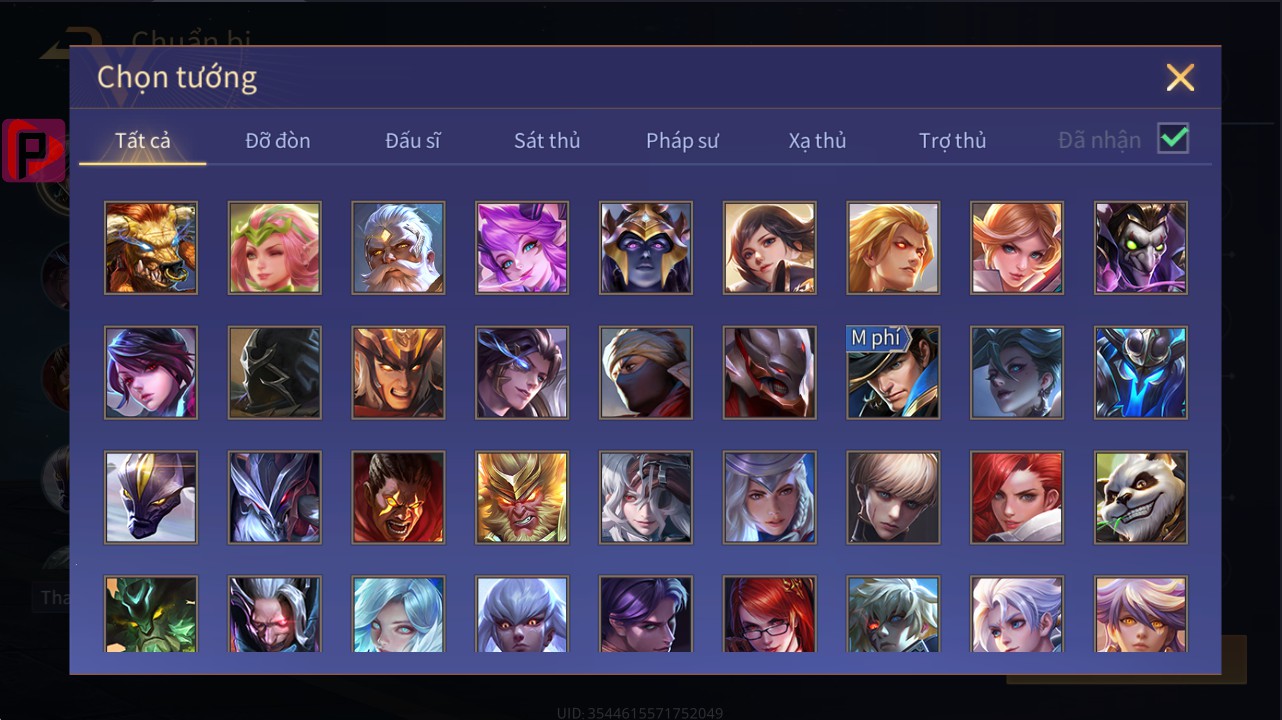Toggle the "Đã nhận" checkbox
Viewport: 1282px width, 720px height.
pyautogui.click(x=1173, y=139)
